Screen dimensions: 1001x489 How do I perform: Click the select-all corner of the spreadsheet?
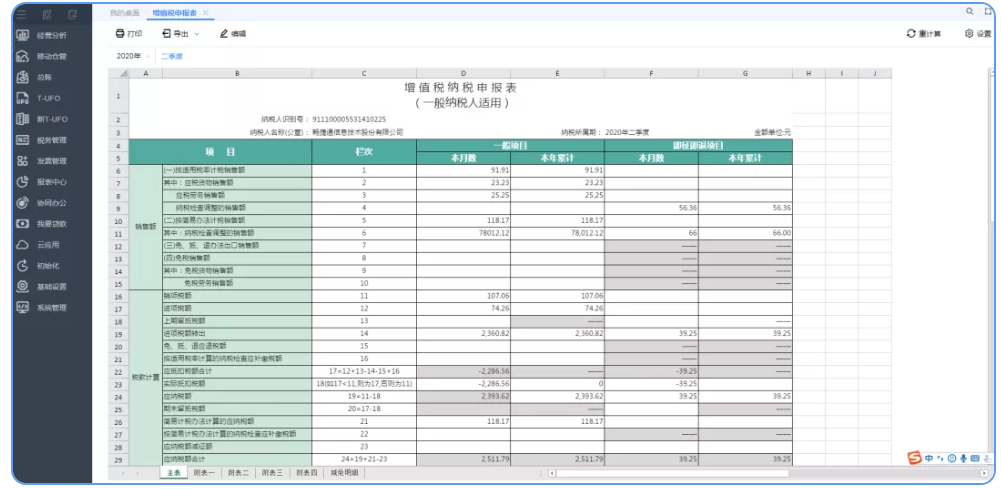pyautogui.click(x=119, y=73)
